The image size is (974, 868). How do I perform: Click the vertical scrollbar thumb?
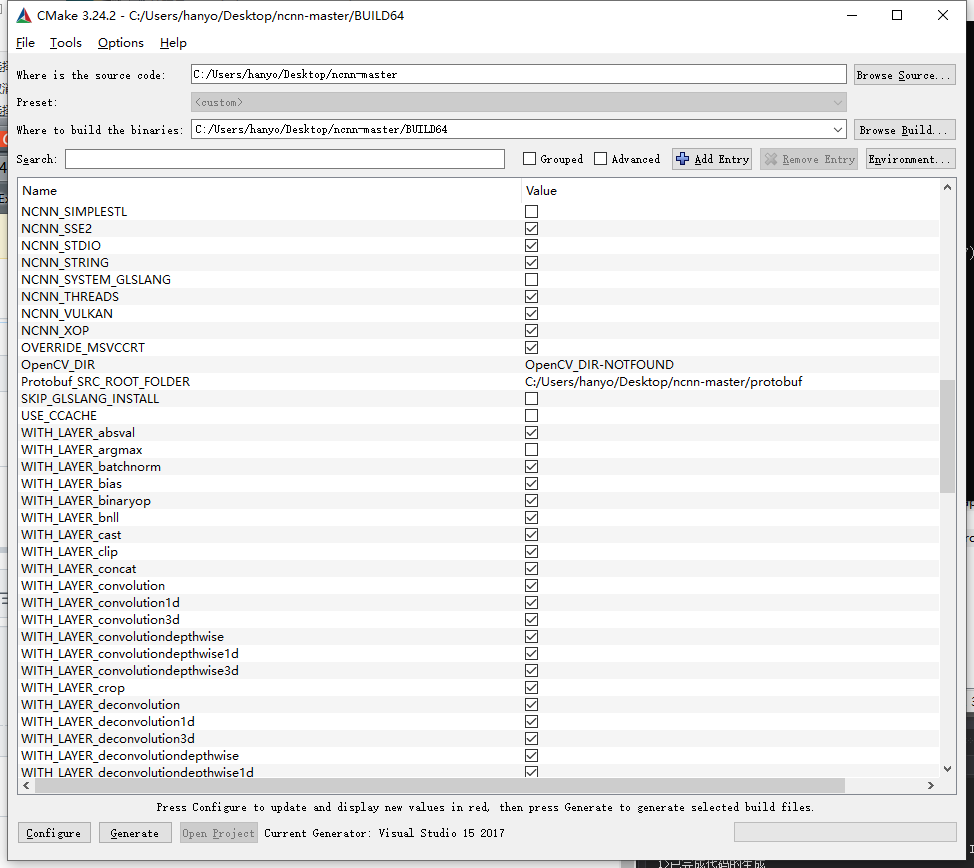point(947,436)
